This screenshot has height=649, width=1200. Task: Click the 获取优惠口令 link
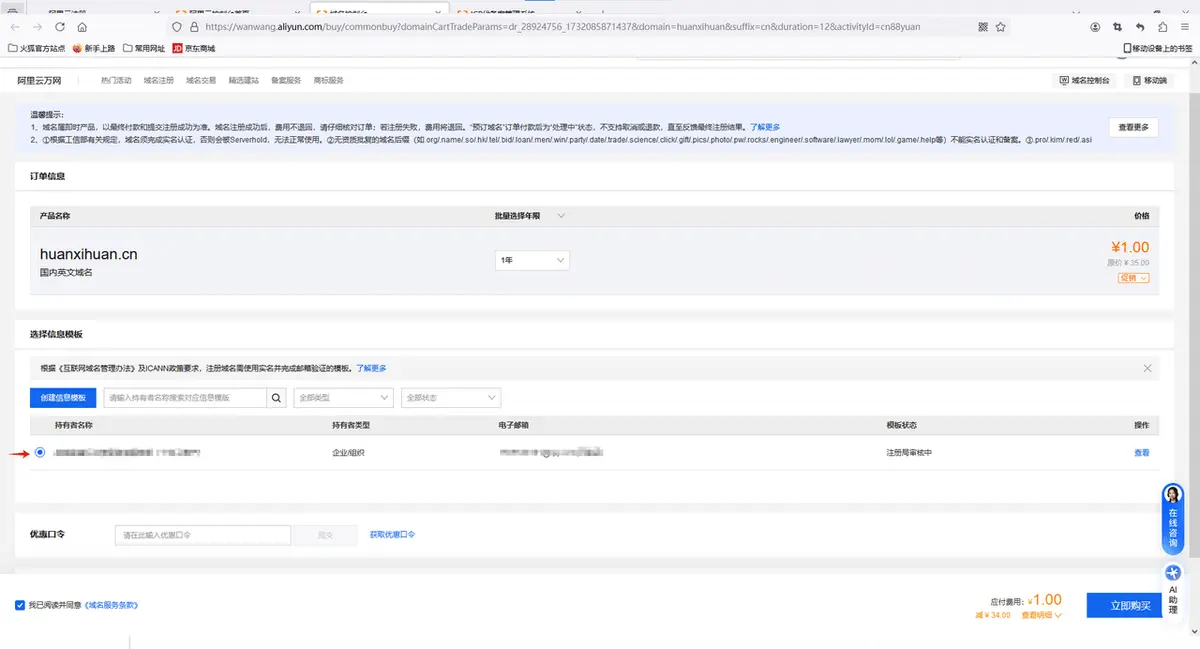[x=392, y=534]
